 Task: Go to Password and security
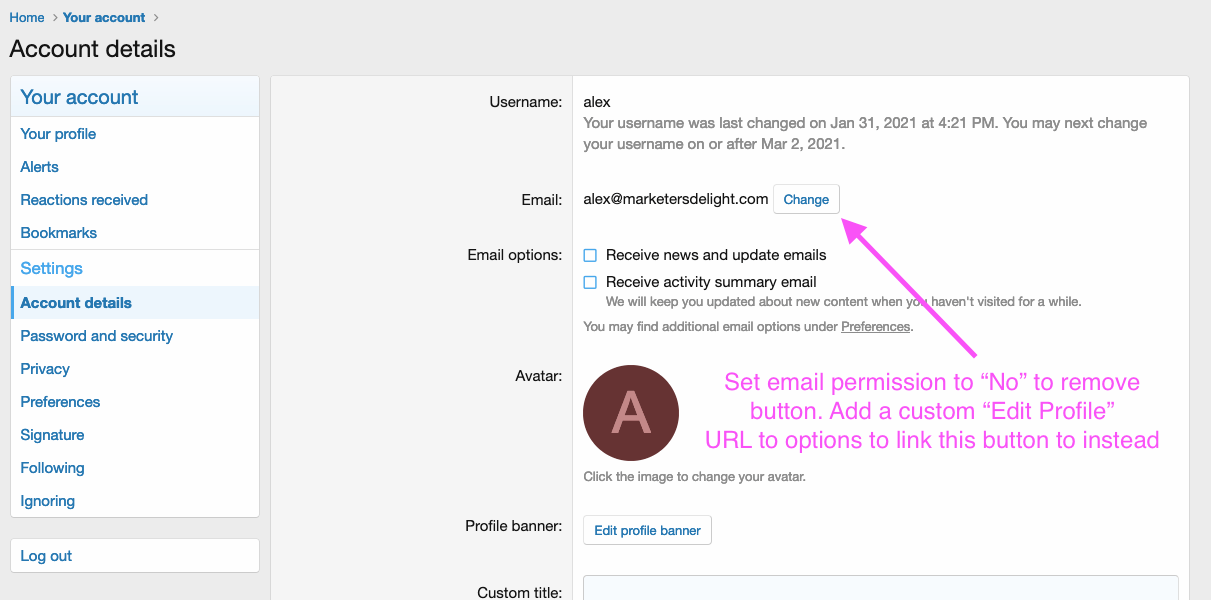97,336
